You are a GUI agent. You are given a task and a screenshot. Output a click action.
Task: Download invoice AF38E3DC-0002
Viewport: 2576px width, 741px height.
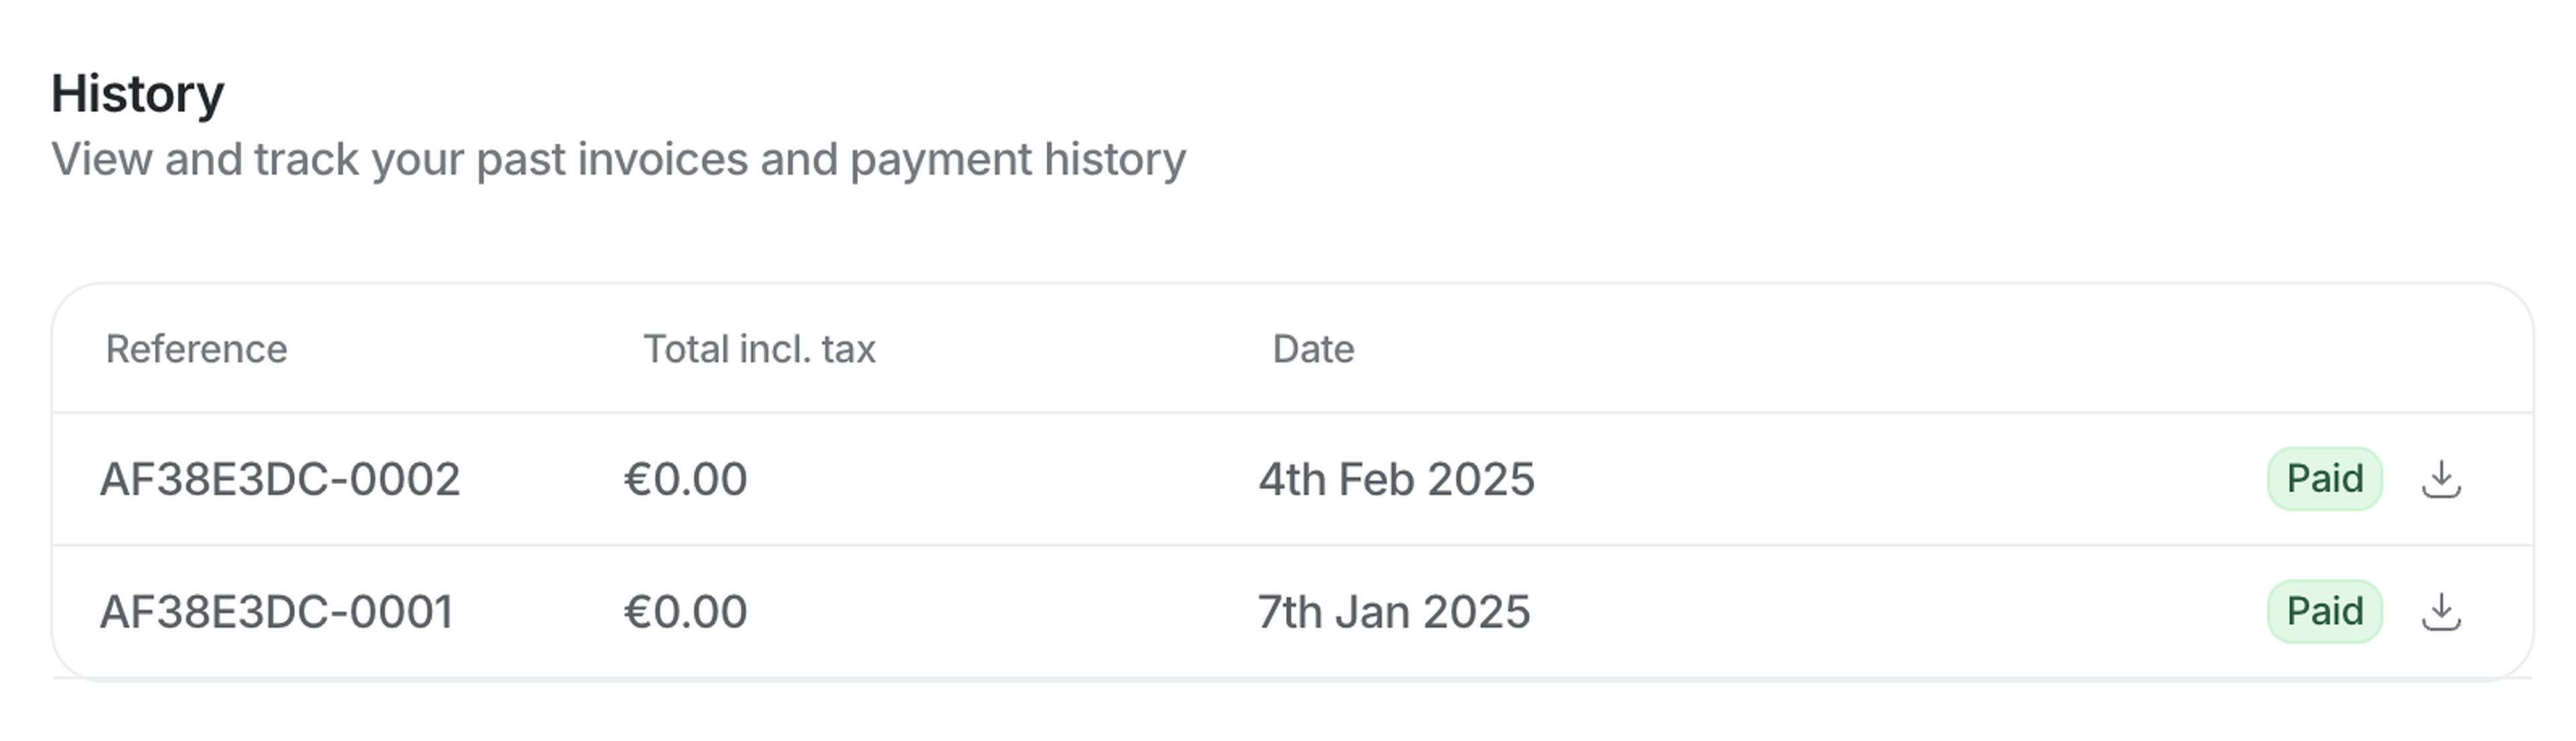2441,479
